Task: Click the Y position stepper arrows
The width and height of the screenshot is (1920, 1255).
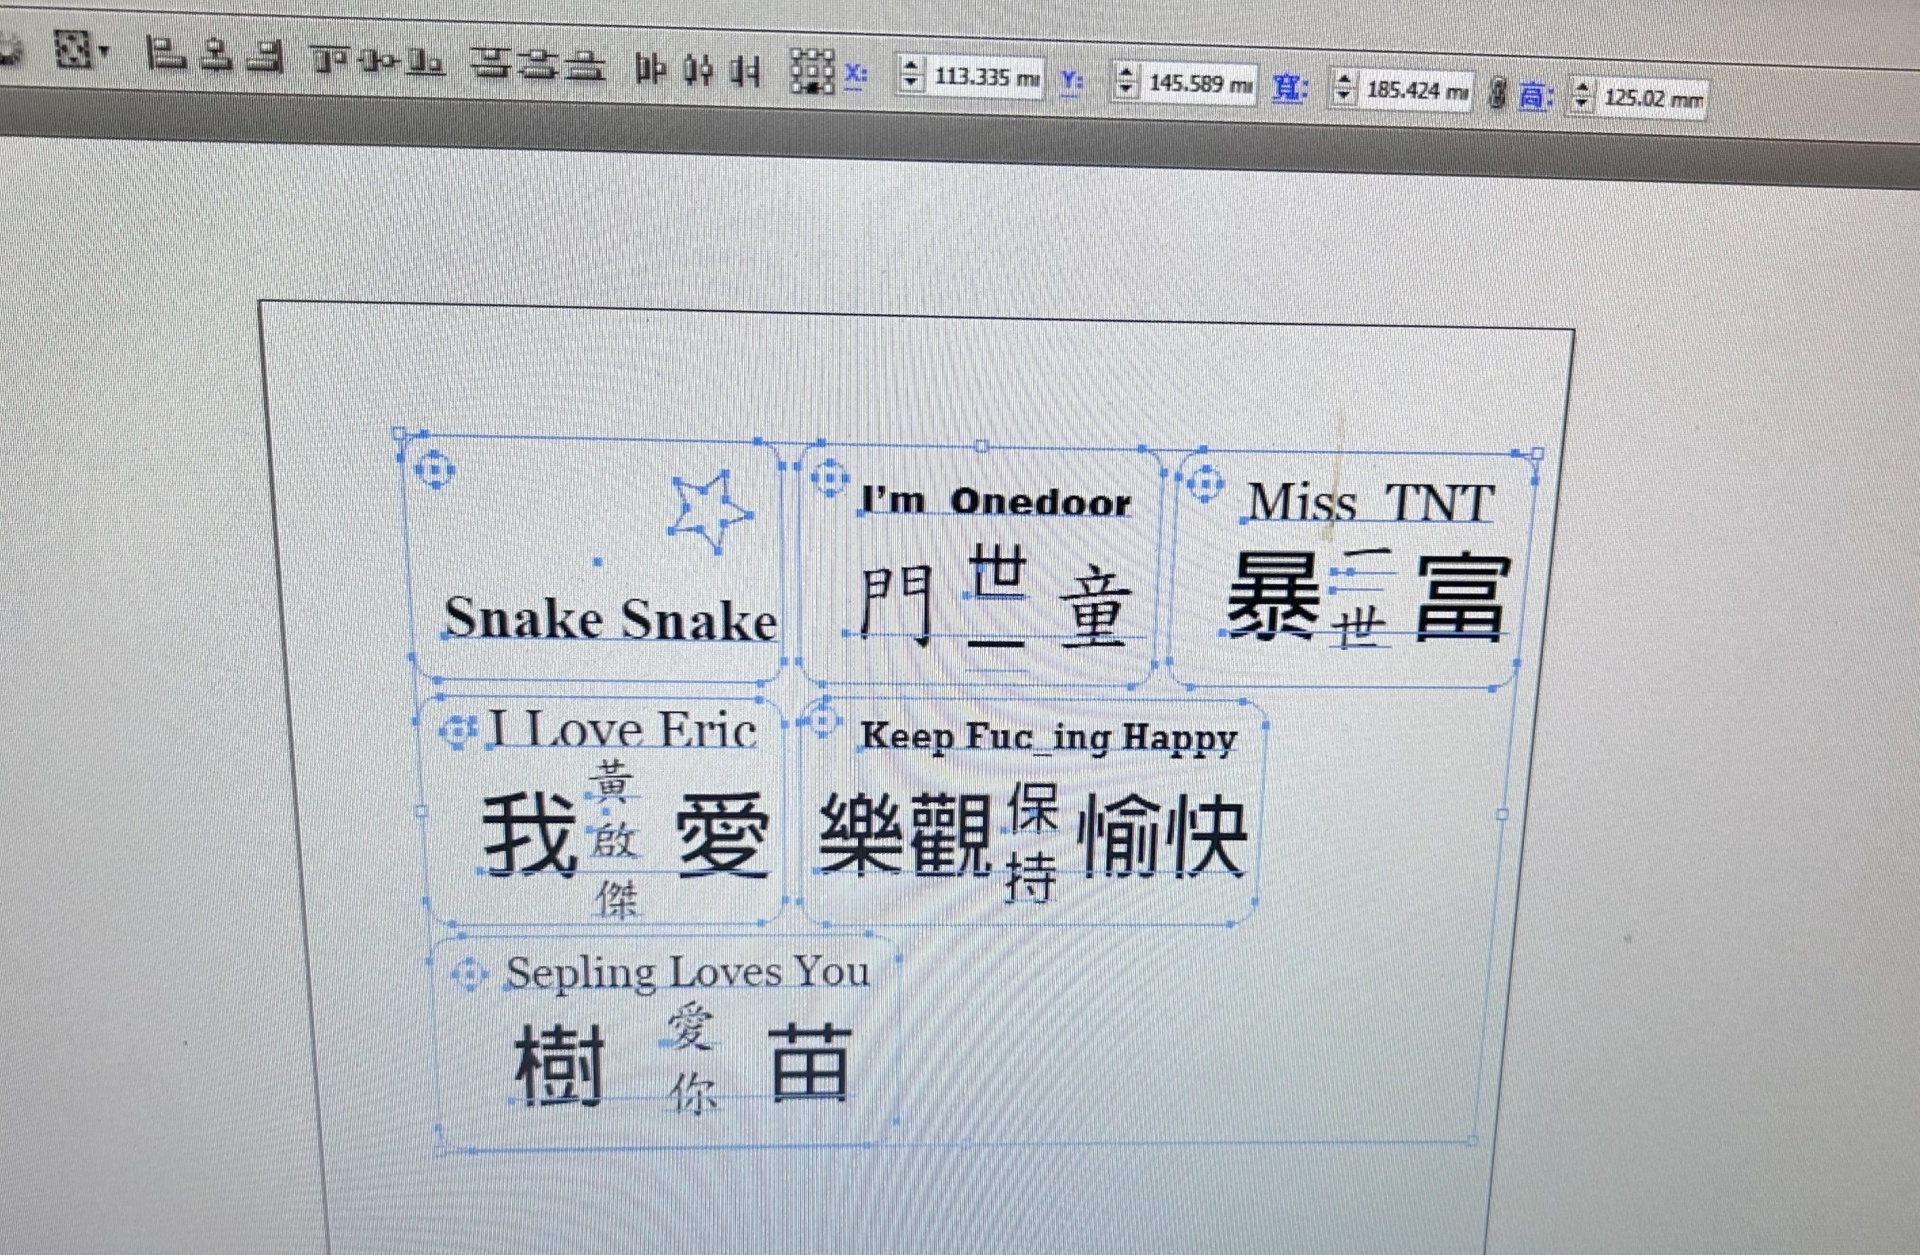Action: click(1126, 81)
